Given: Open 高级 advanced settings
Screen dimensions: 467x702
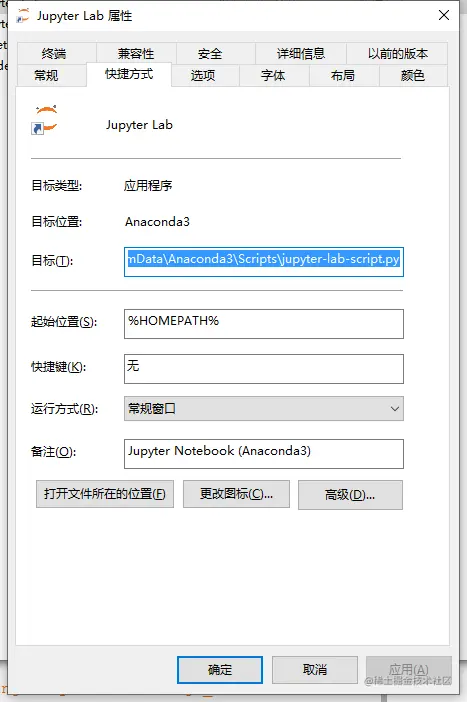Looking at the screenshot, I should 350,495.
